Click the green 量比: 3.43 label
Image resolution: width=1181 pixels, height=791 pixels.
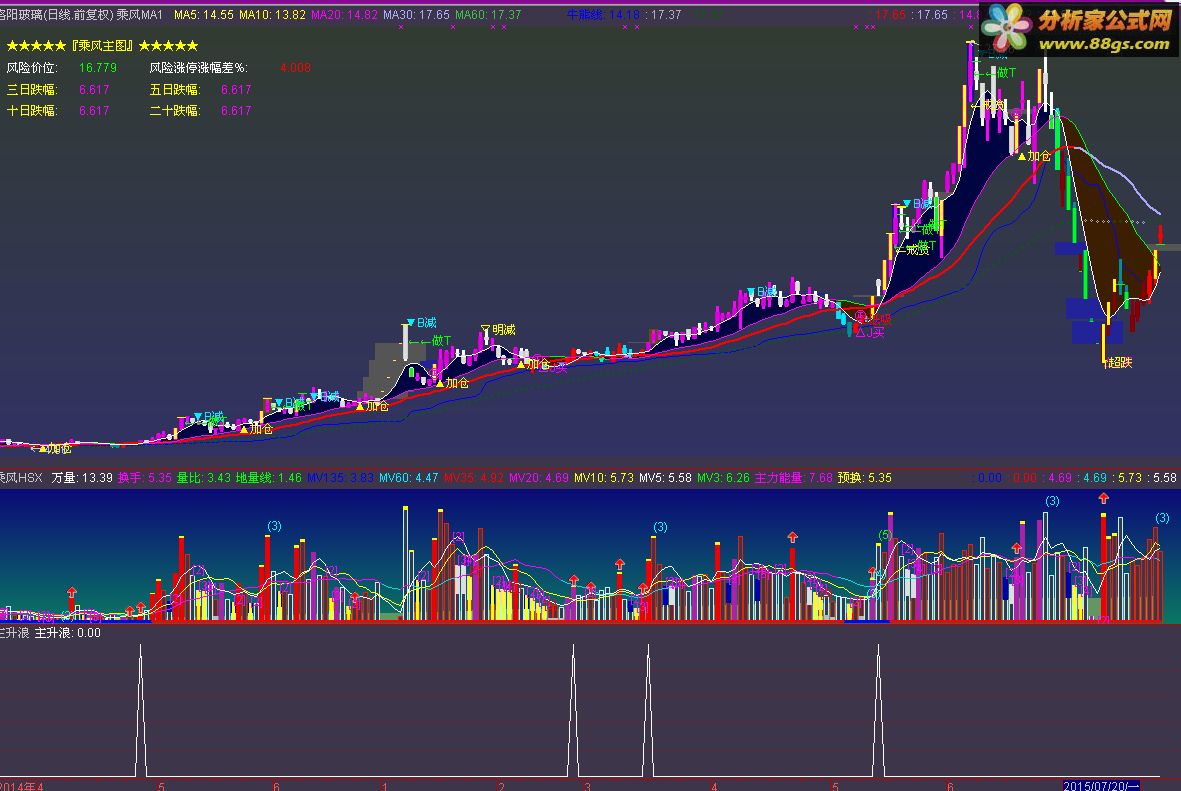[x=203, y=478]
